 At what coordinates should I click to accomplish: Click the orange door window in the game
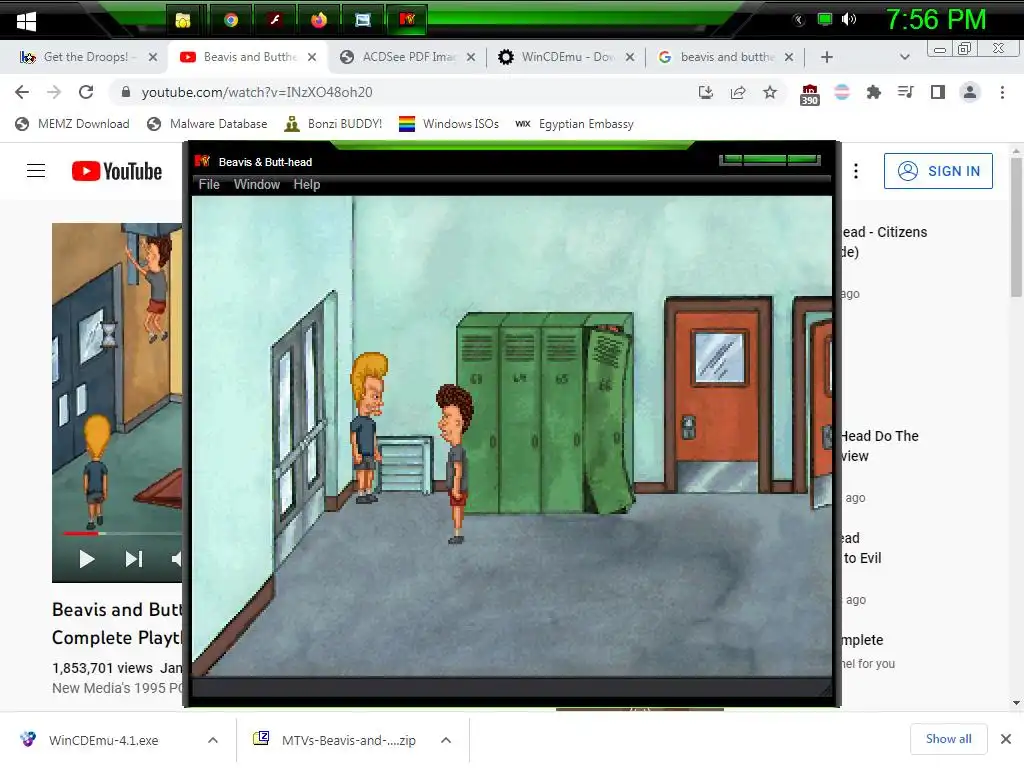coord(720,358)
